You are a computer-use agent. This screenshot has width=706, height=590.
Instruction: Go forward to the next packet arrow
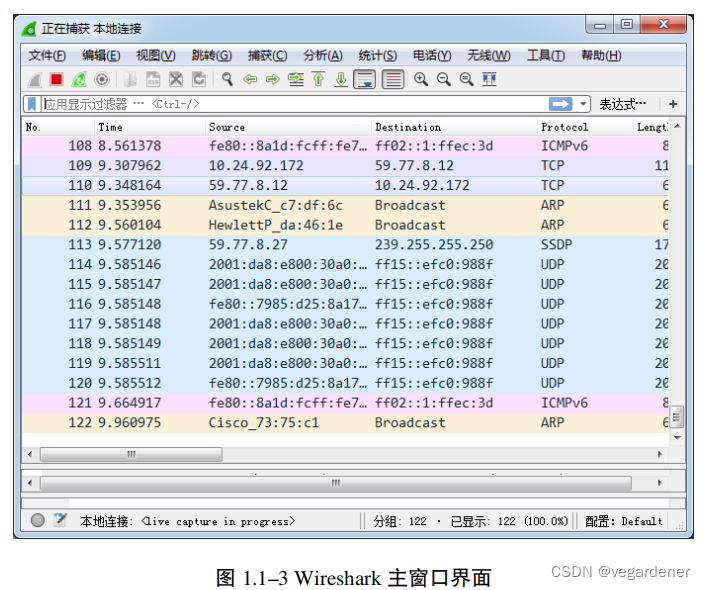(273, 80)
